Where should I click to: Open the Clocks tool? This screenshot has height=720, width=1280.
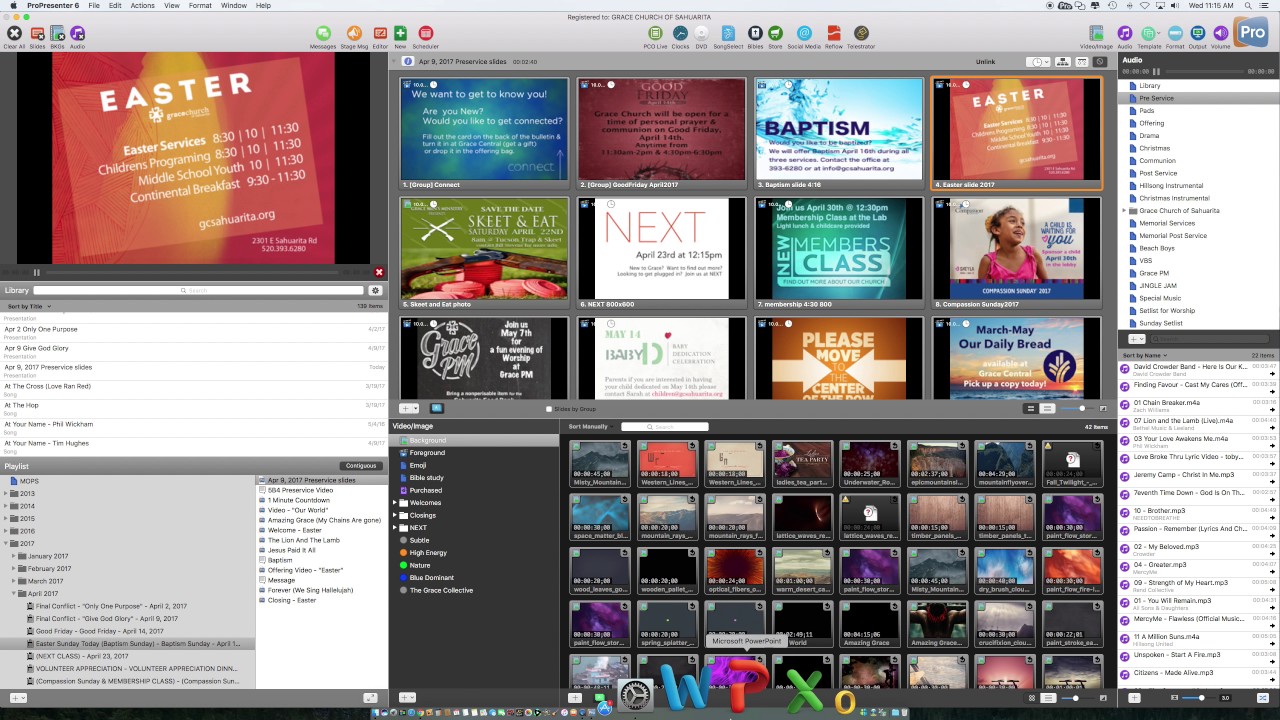point(680,34)
